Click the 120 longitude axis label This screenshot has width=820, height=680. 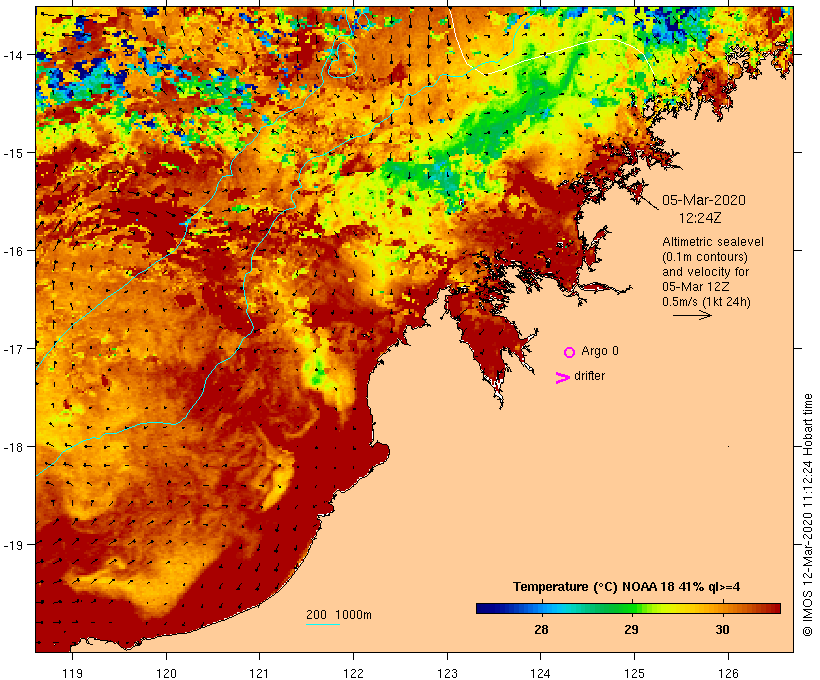tap(166, 673)
